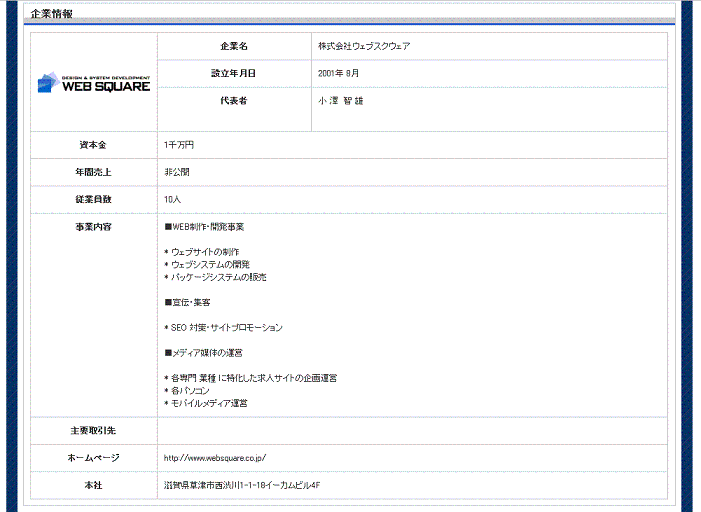Click the ウェブシステムの開発 list item

209,264
